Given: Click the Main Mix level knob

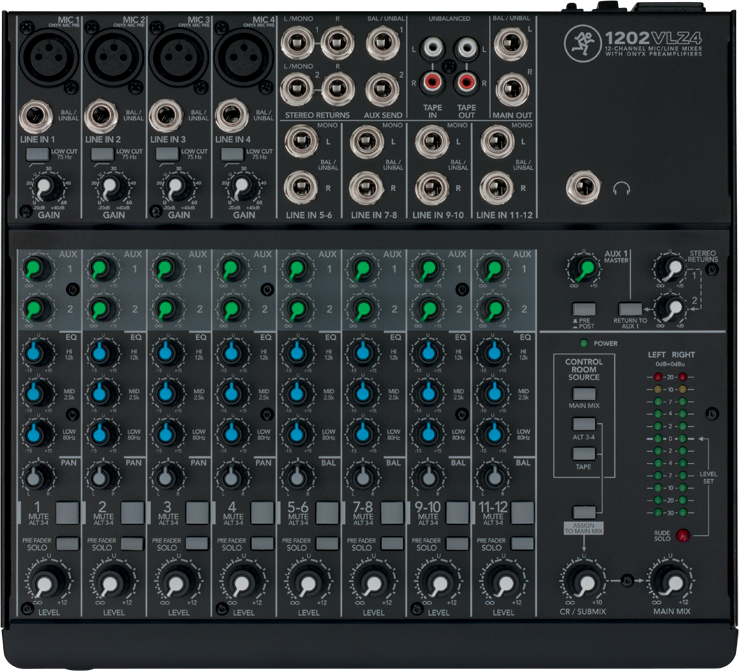Looking at the screenshot, I should tap(670, 582).
